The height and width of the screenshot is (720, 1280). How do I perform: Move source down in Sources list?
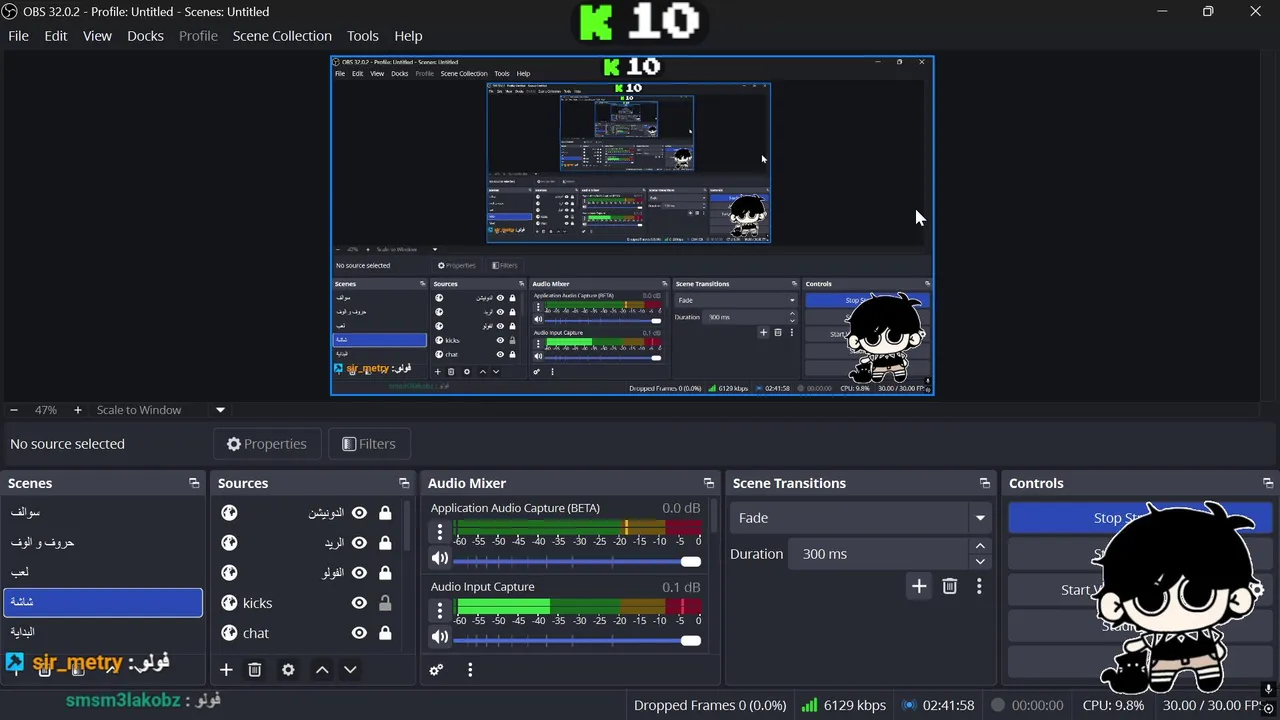[350, 670]
